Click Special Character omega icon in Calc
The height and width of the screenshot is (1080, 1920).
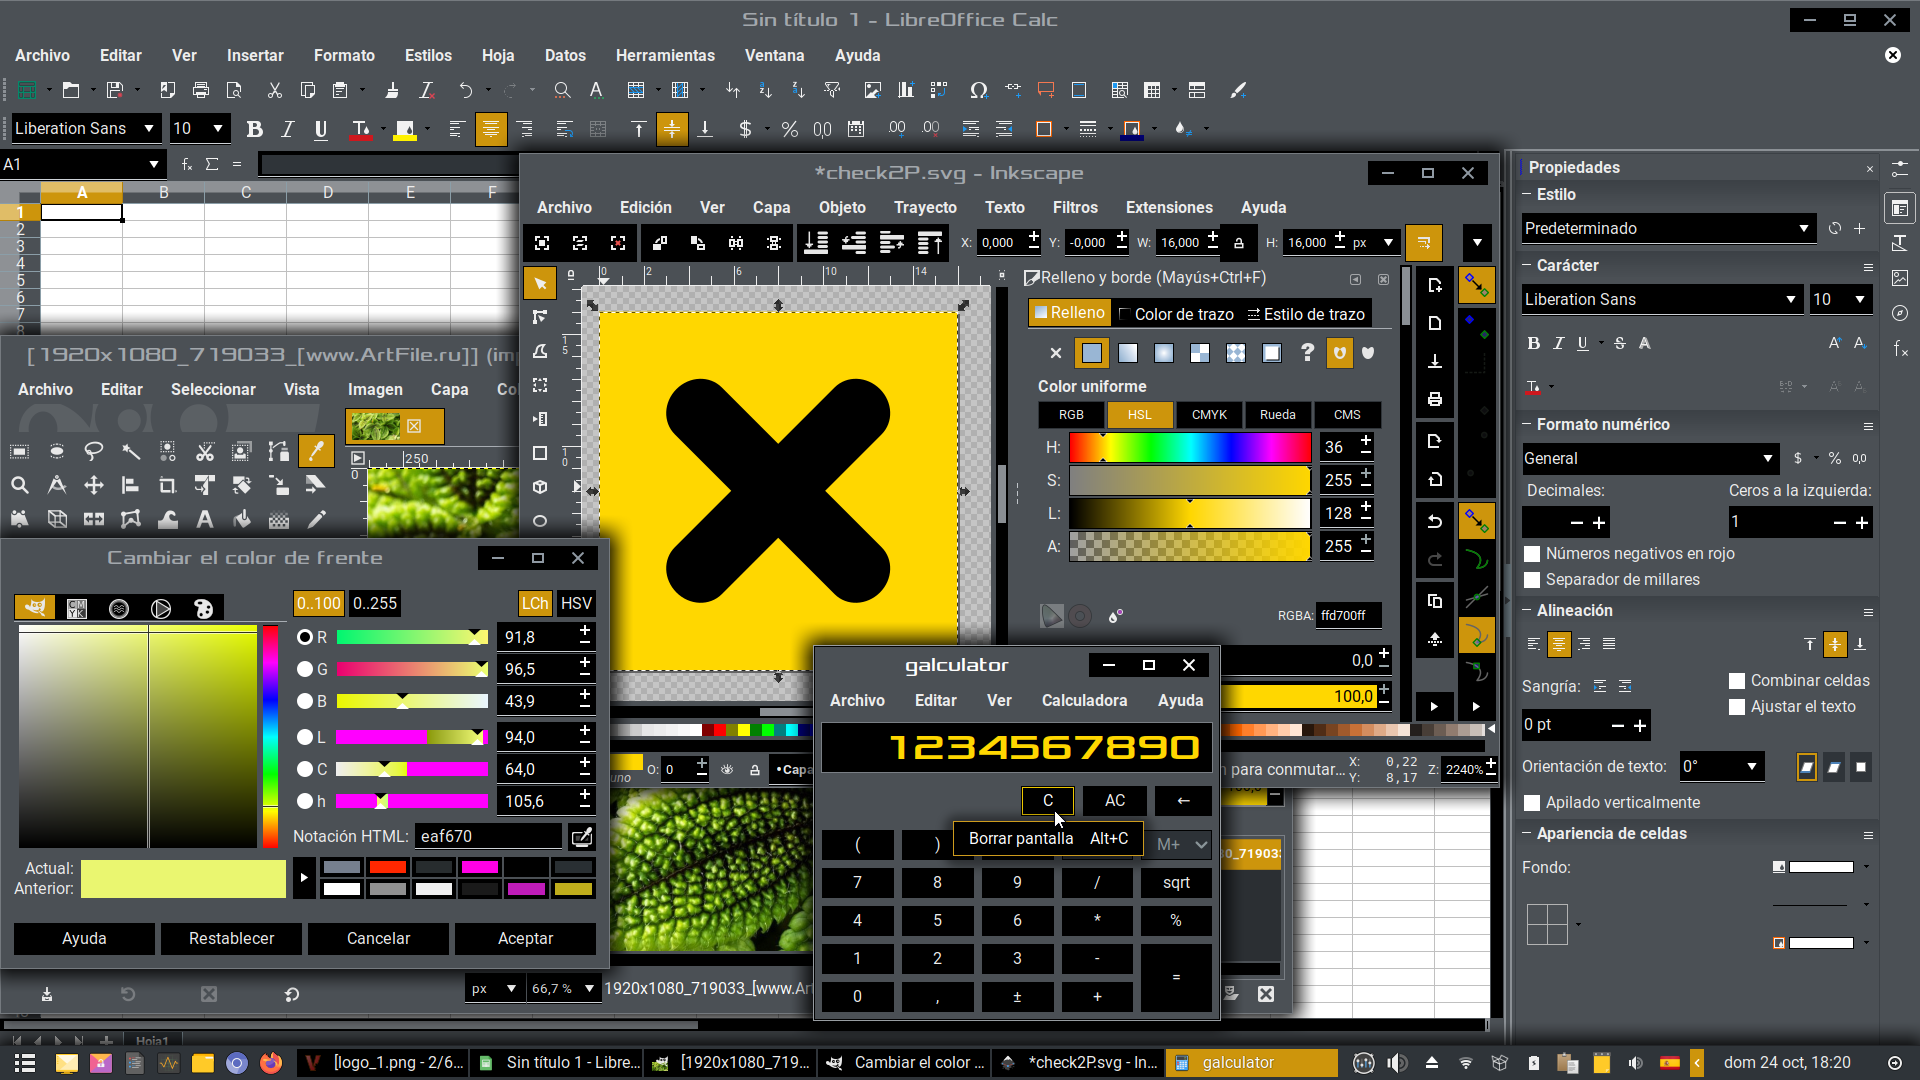click(978, 90)
